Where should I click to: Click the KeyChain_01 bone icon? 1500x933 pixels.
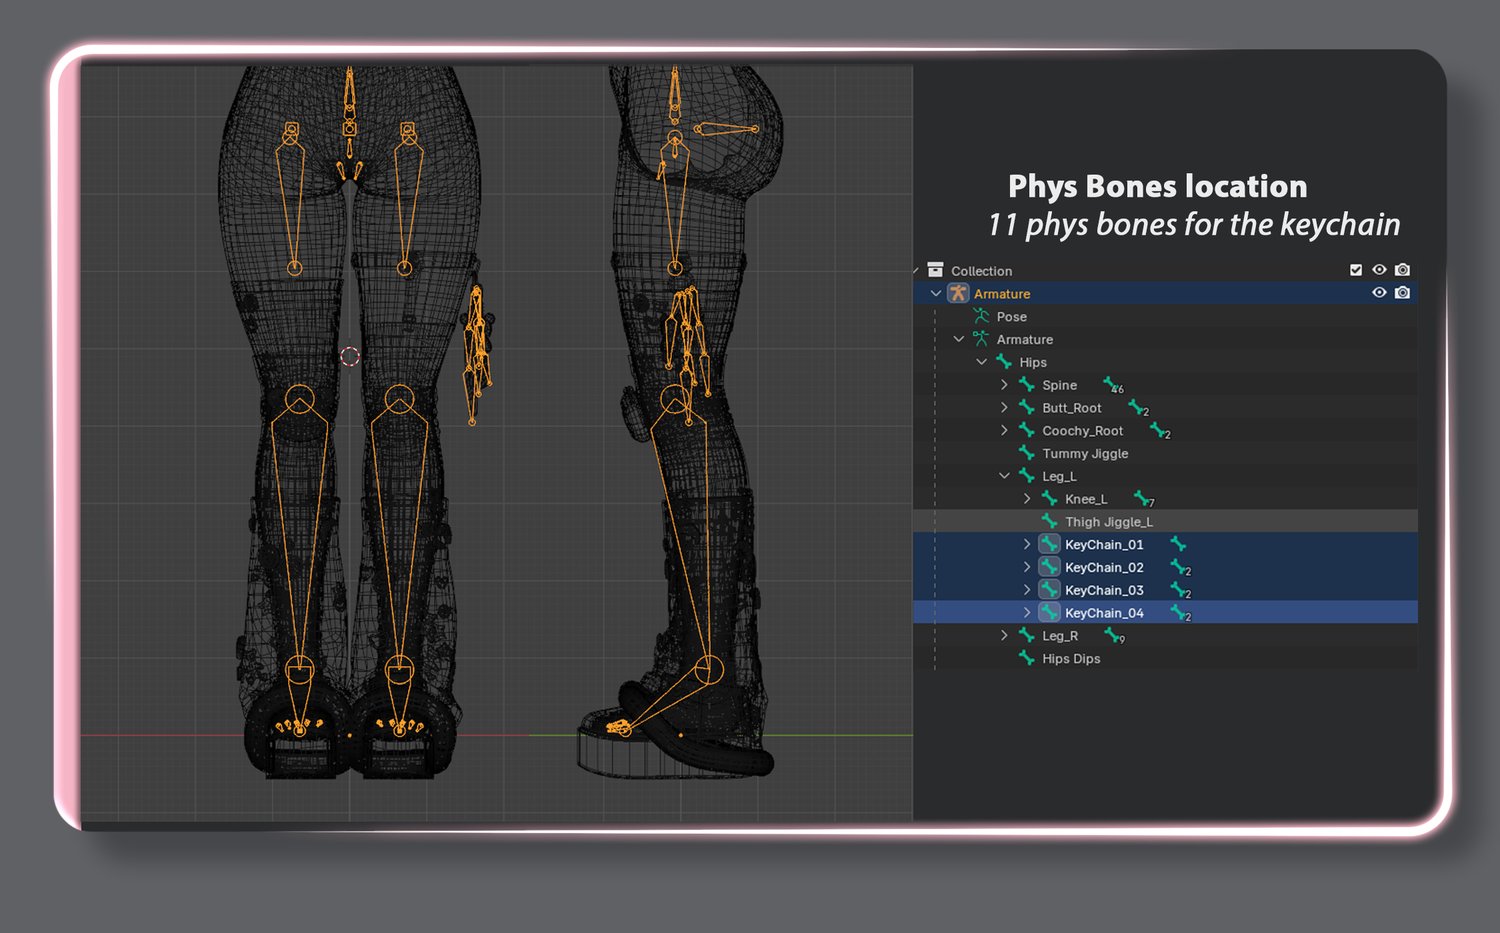pos(1049,544)
